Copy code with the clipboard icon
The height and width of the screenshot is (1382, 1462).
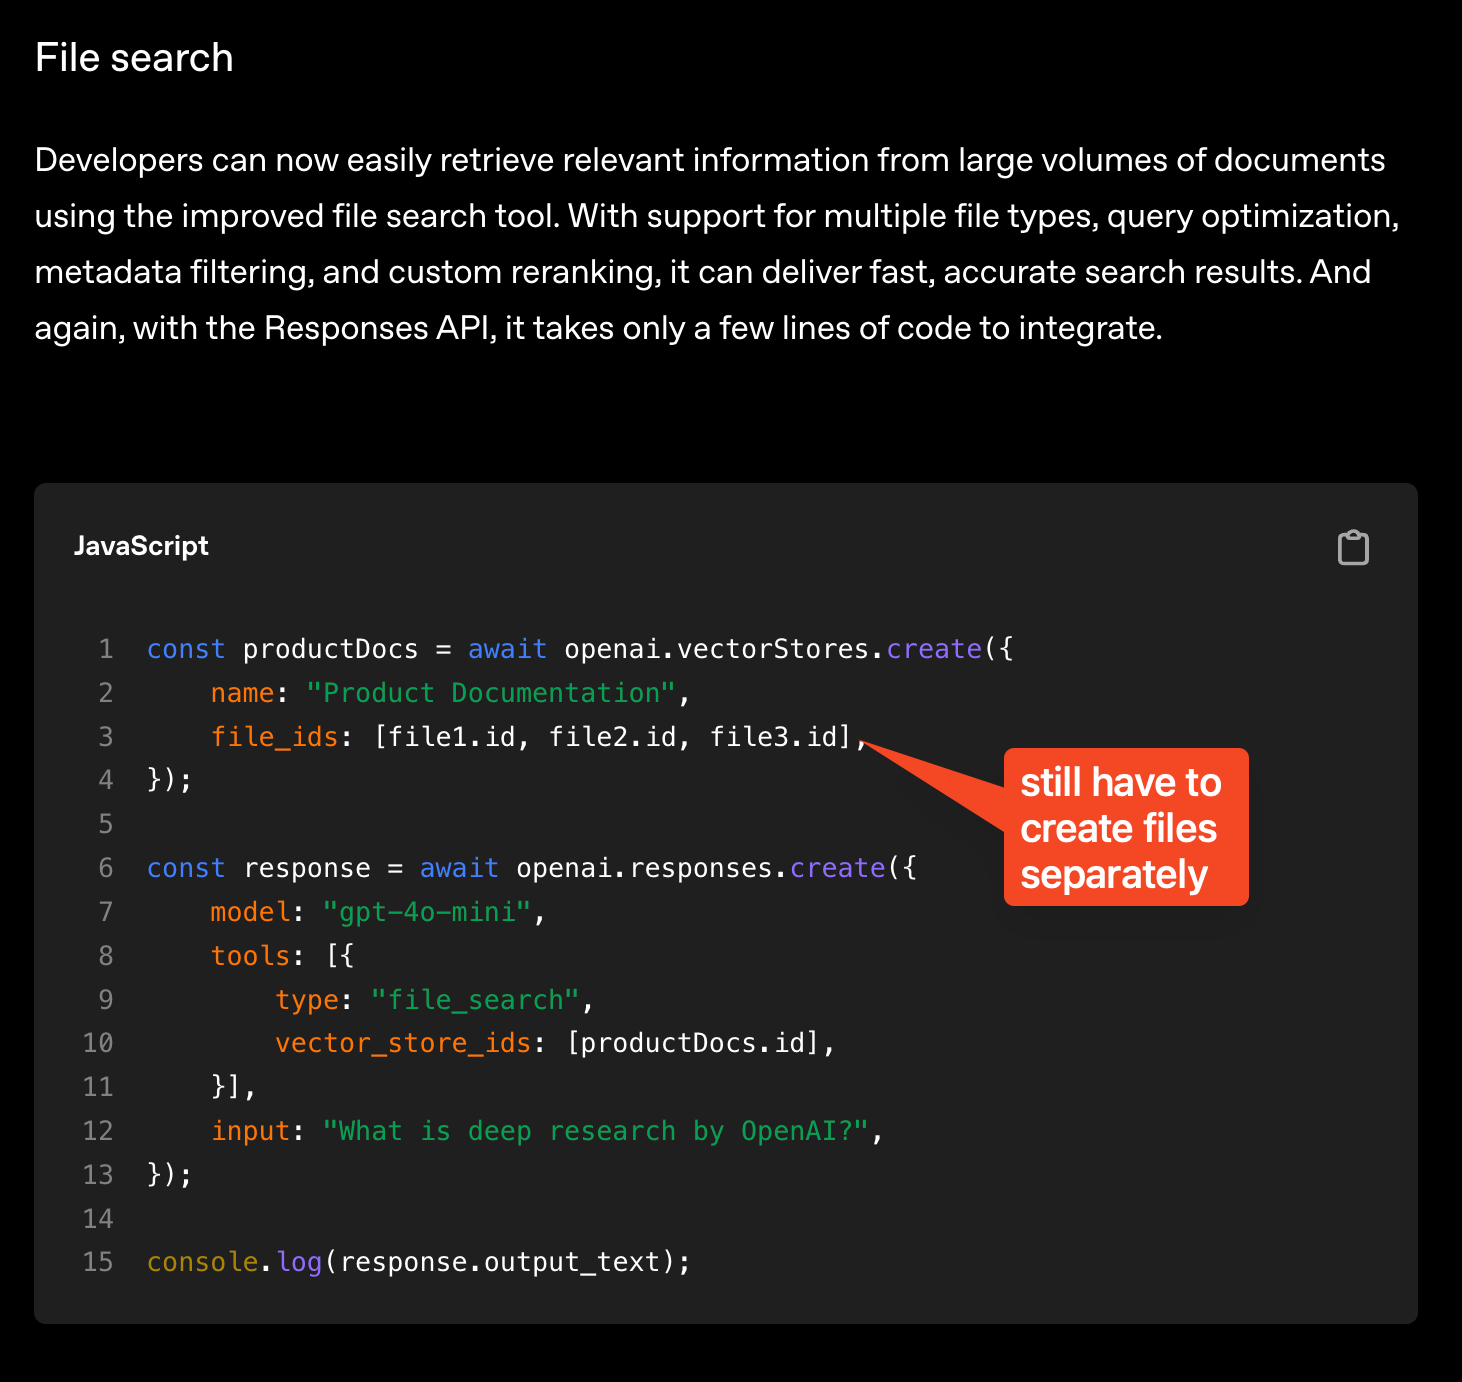pyautogui.click(x=1353, y=547)
